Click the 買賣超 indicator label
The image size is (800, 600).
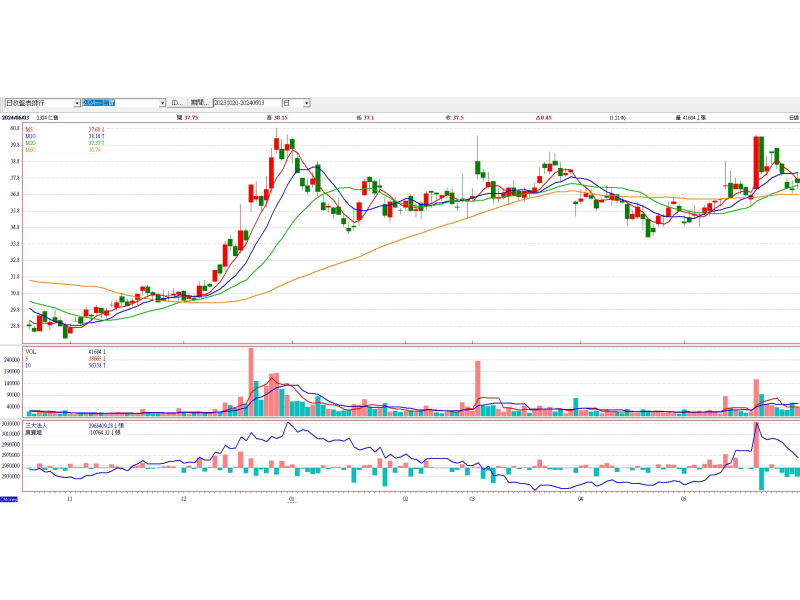click(x=32, y=432)
